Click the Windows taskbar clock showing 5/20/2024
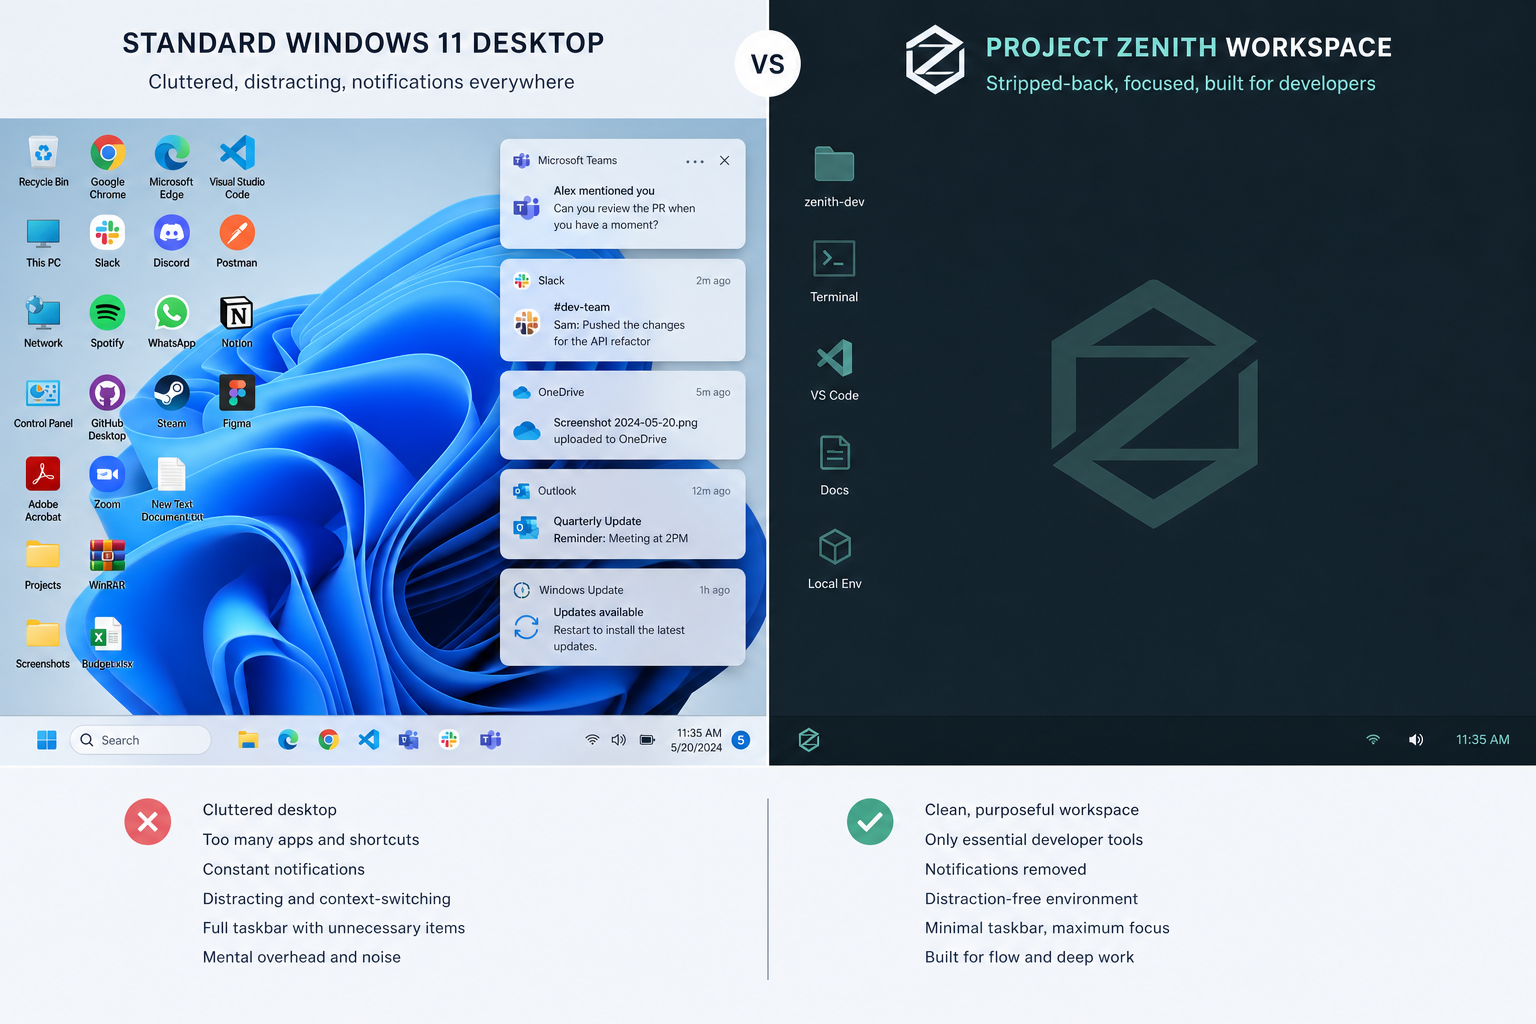The width and height of the screenshot is (1536, 1024). coord(697,740)
